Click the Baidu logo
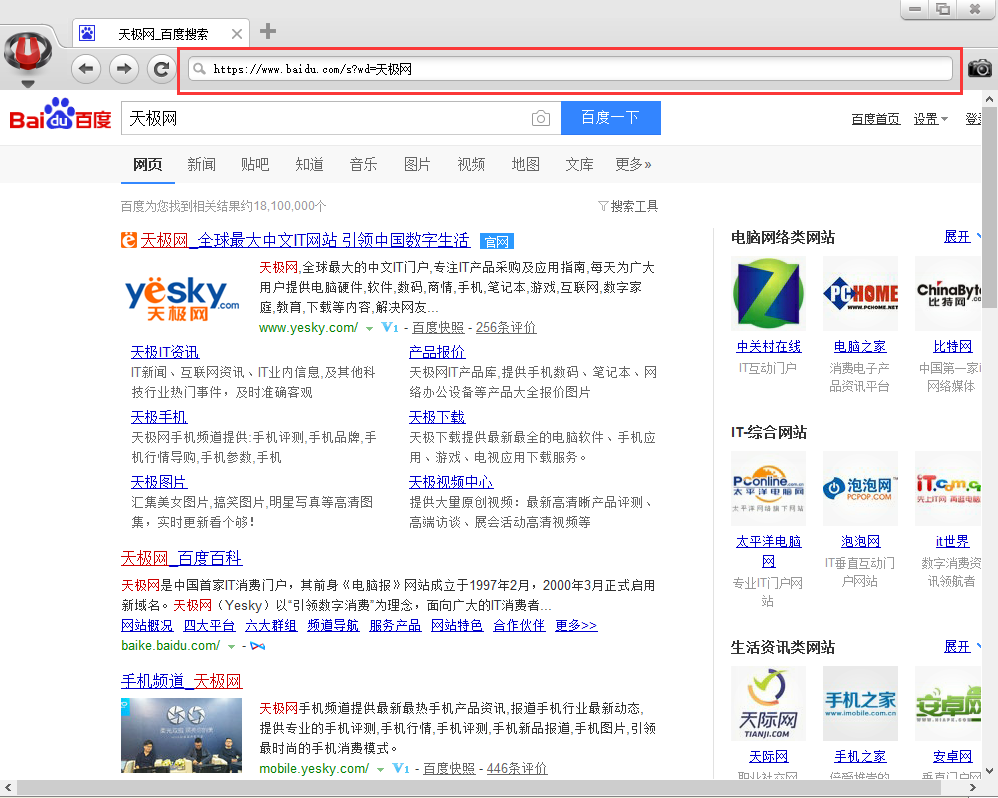998x798 pixels. click(60, 117)
